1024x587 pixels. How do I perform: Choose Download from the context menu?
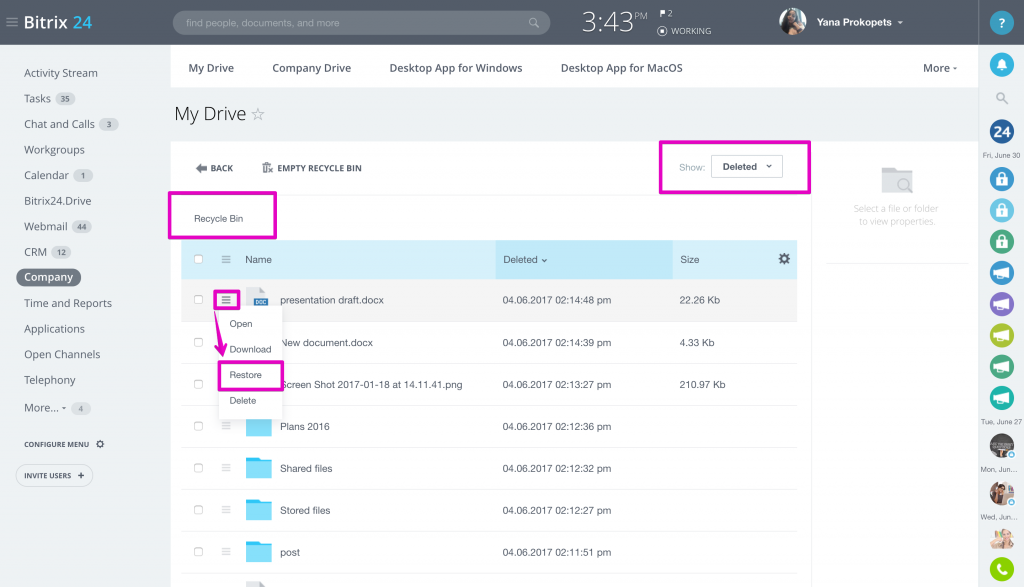(250, 349)
